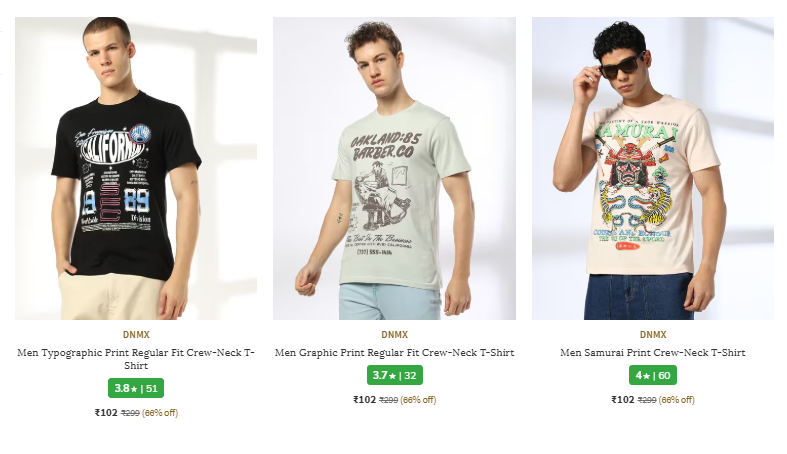Click DNMX brand under the green t-shirt
Viewport: 787px width, 454px height.
[x=394, y=335]
